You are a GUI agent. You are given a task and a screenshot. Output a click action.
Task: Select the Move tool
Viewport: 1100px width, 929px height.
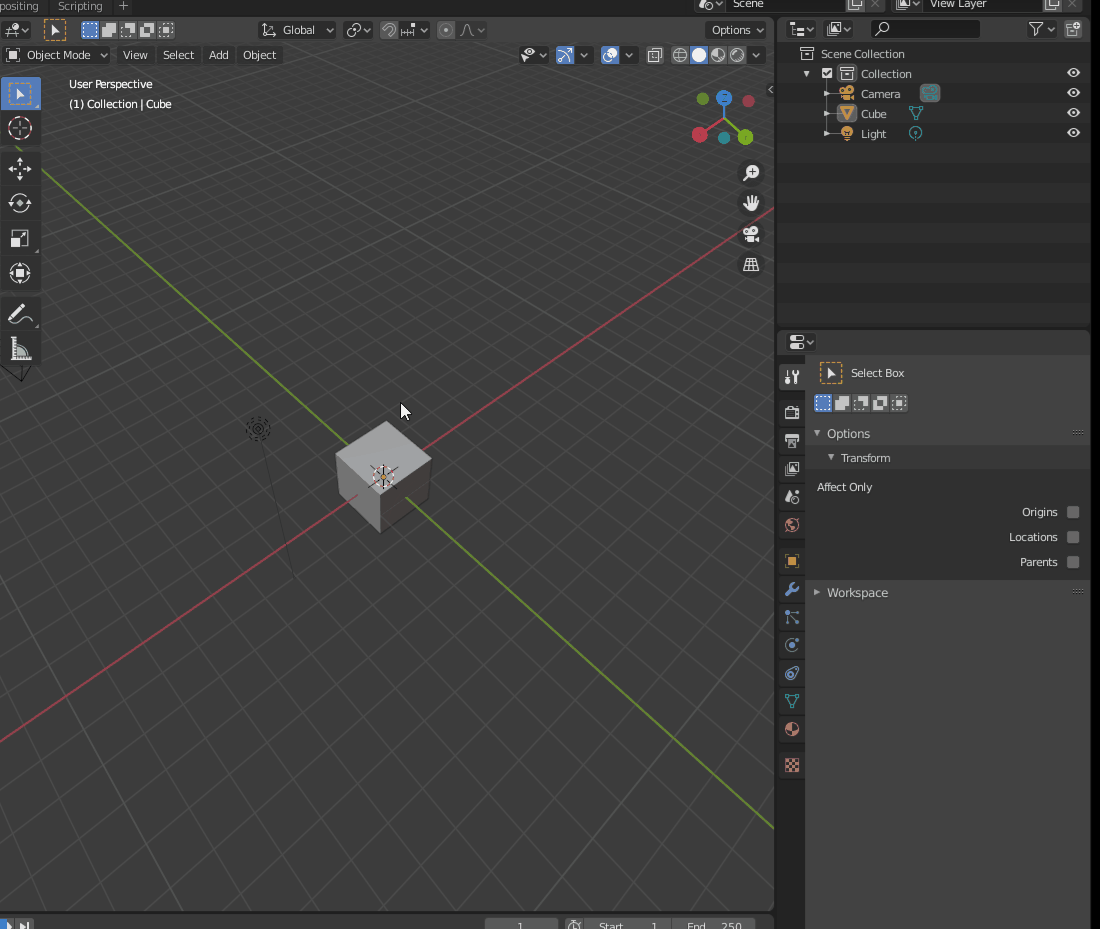pyautogui.click(x=20, y=168)
